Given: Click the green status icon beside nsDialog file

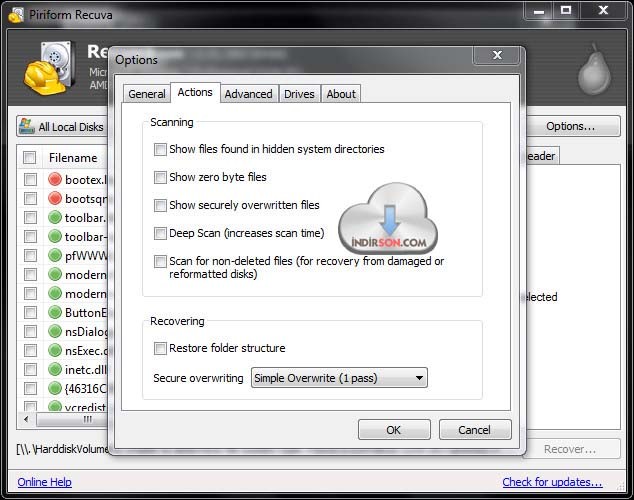Looking at the screenshot, I should pyautogui.click(x=55, y=331).
